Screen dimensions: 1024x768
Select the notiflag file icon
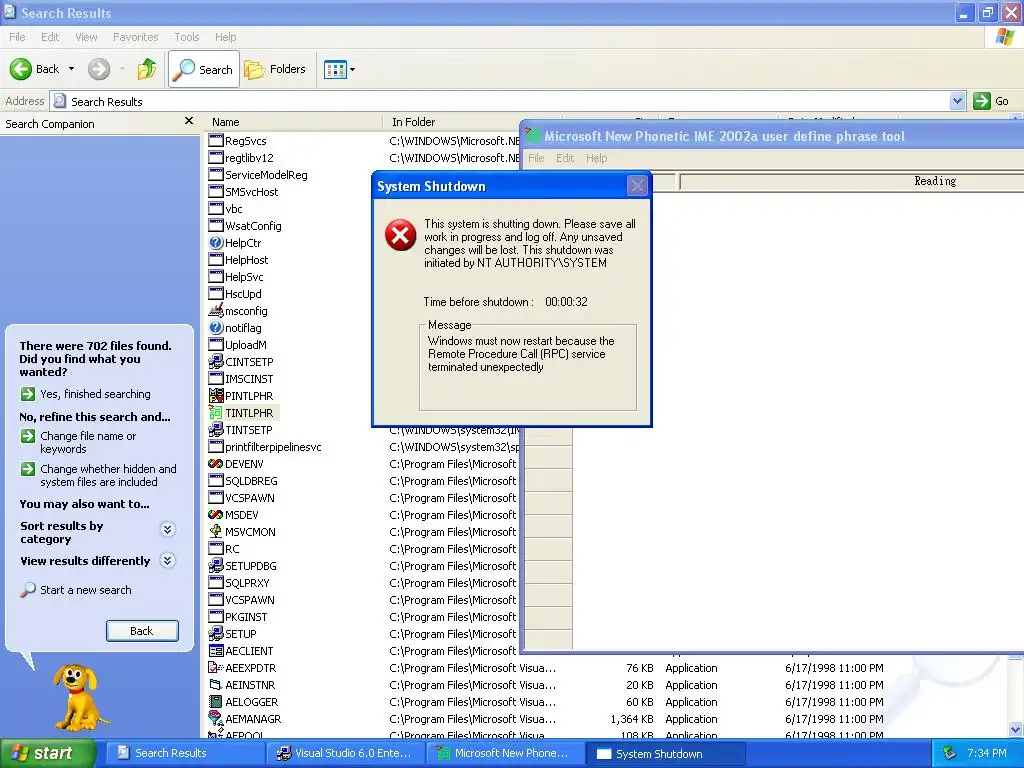coord(216,327)
